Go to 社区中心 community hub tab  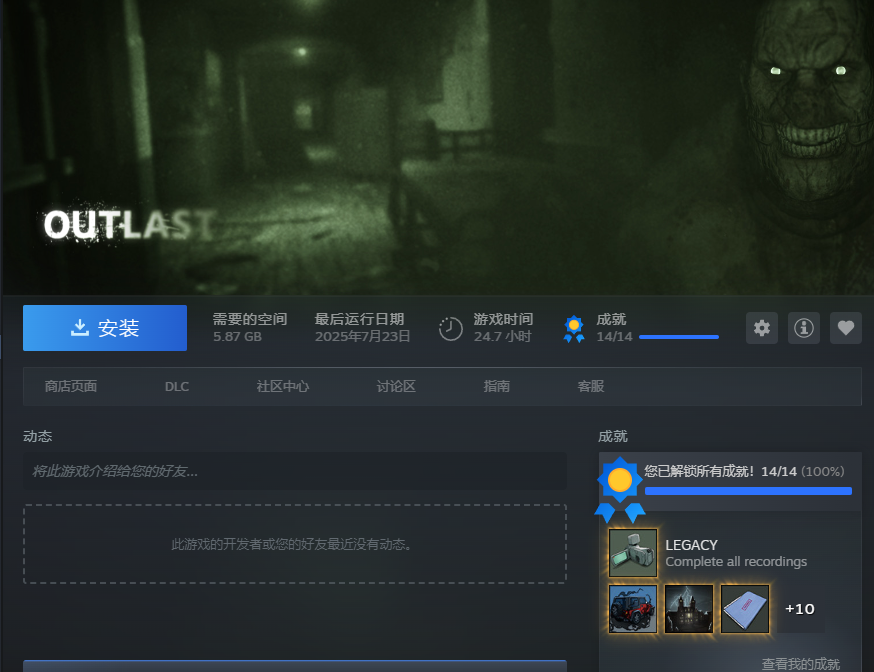pos(283,386)
